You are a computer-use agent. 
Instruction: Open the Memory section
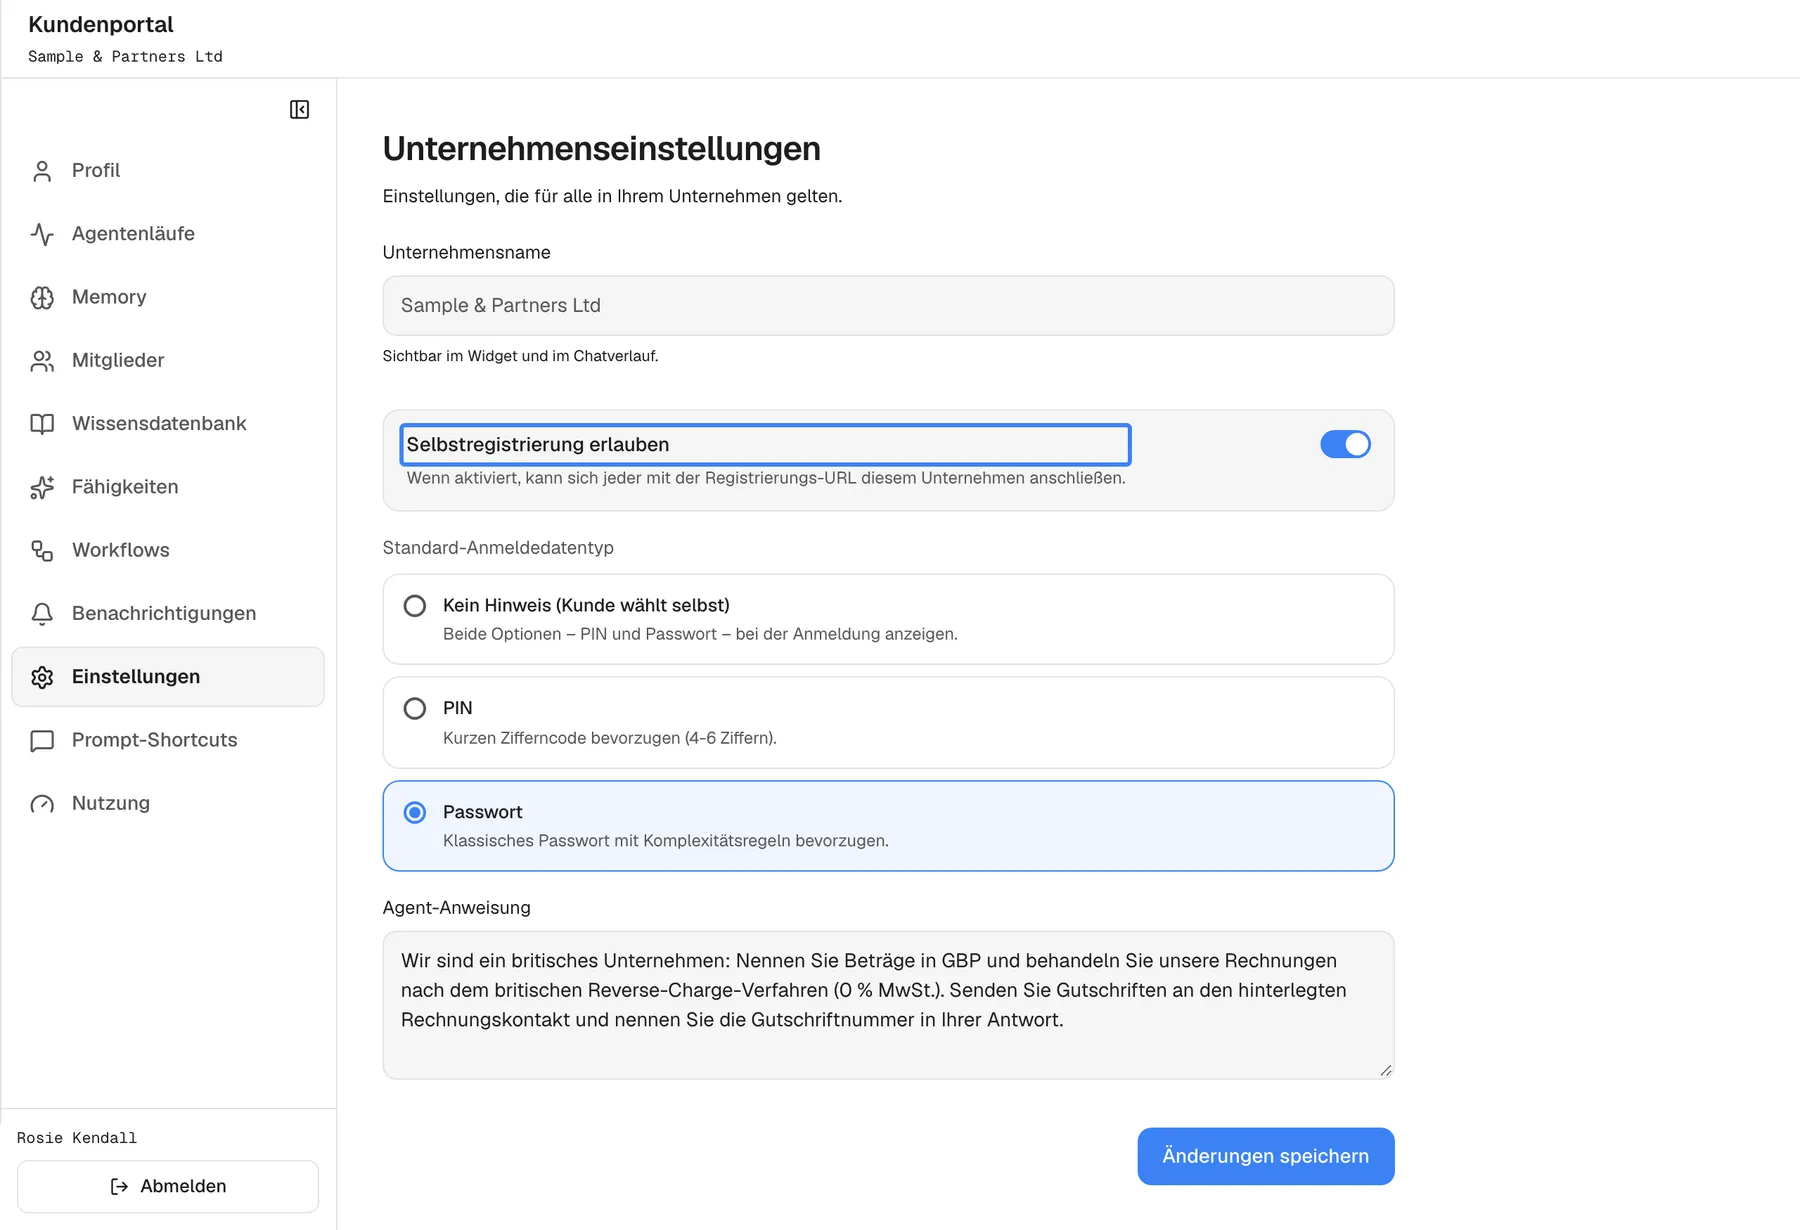pos(168,297)
